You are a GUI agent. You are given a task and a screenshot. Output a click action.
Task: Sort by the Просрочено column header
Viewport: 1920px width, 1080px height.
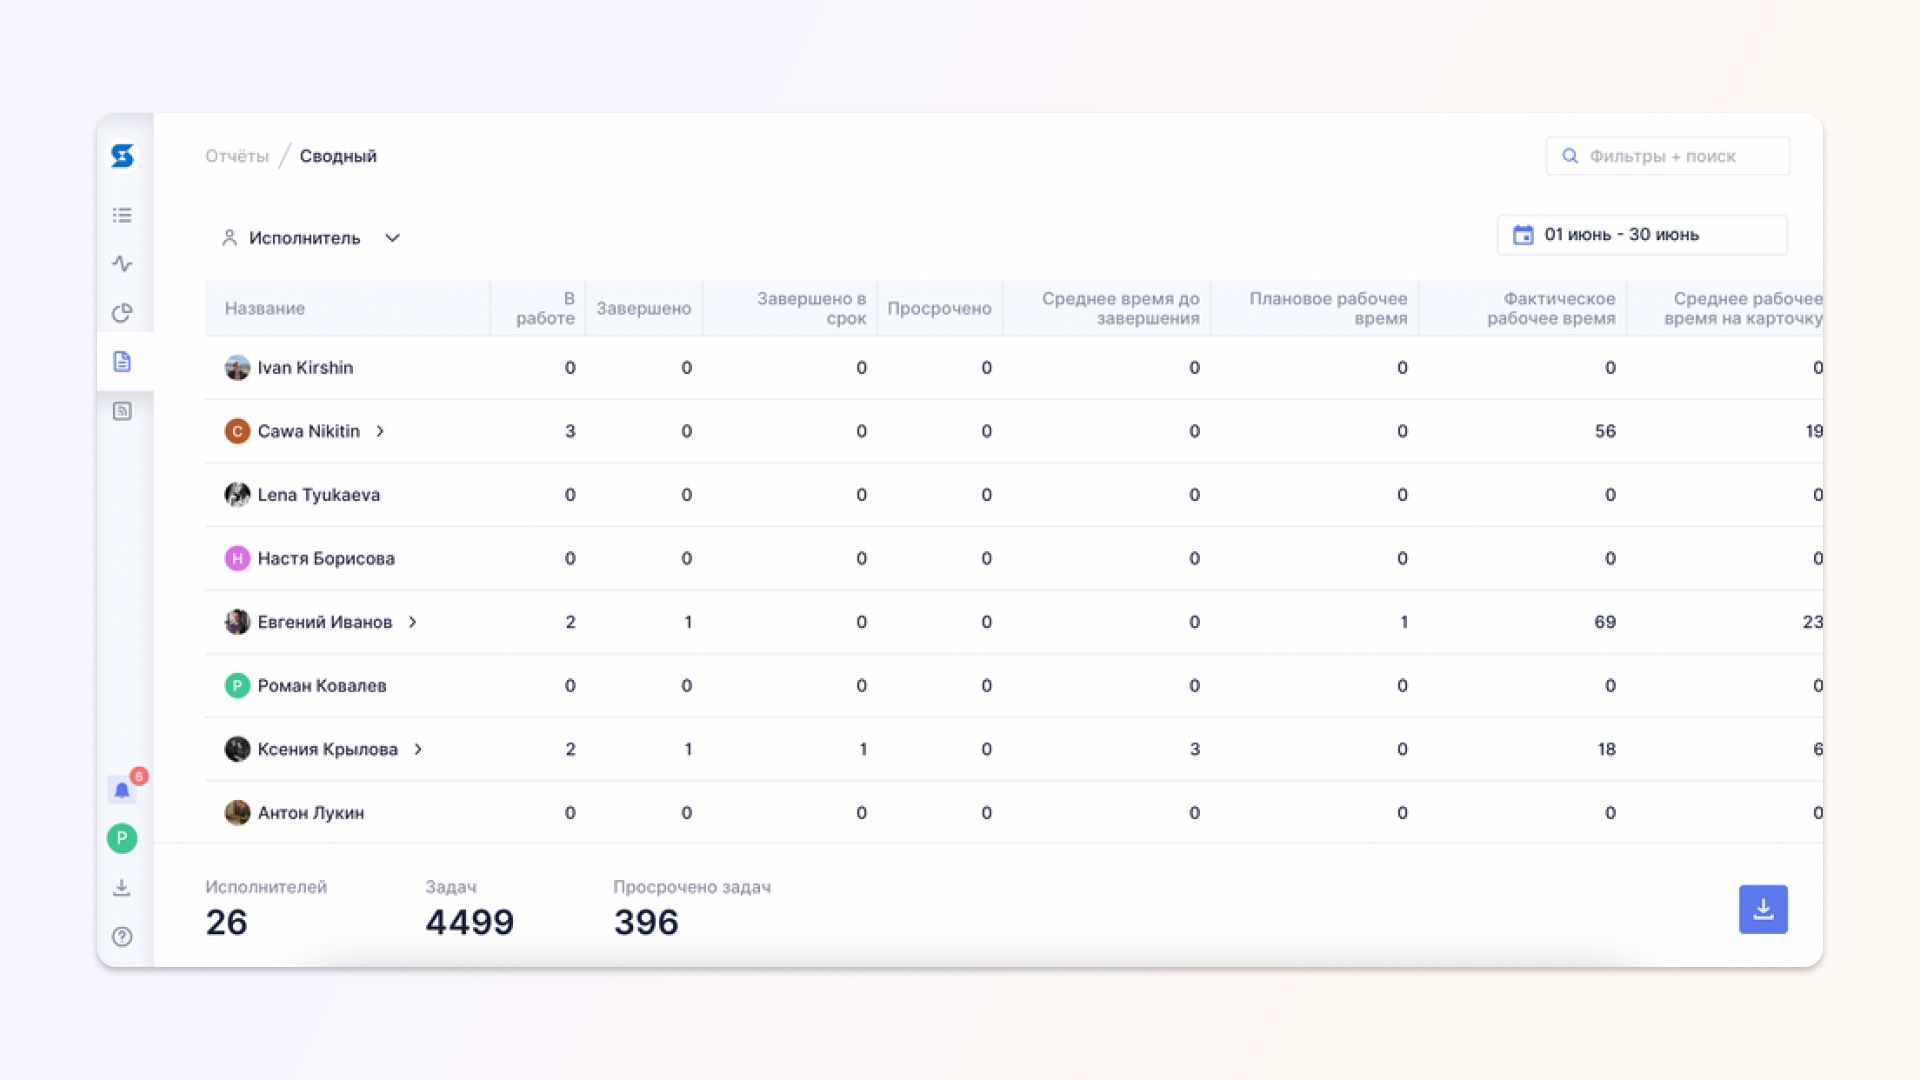(x=938, y=308)
